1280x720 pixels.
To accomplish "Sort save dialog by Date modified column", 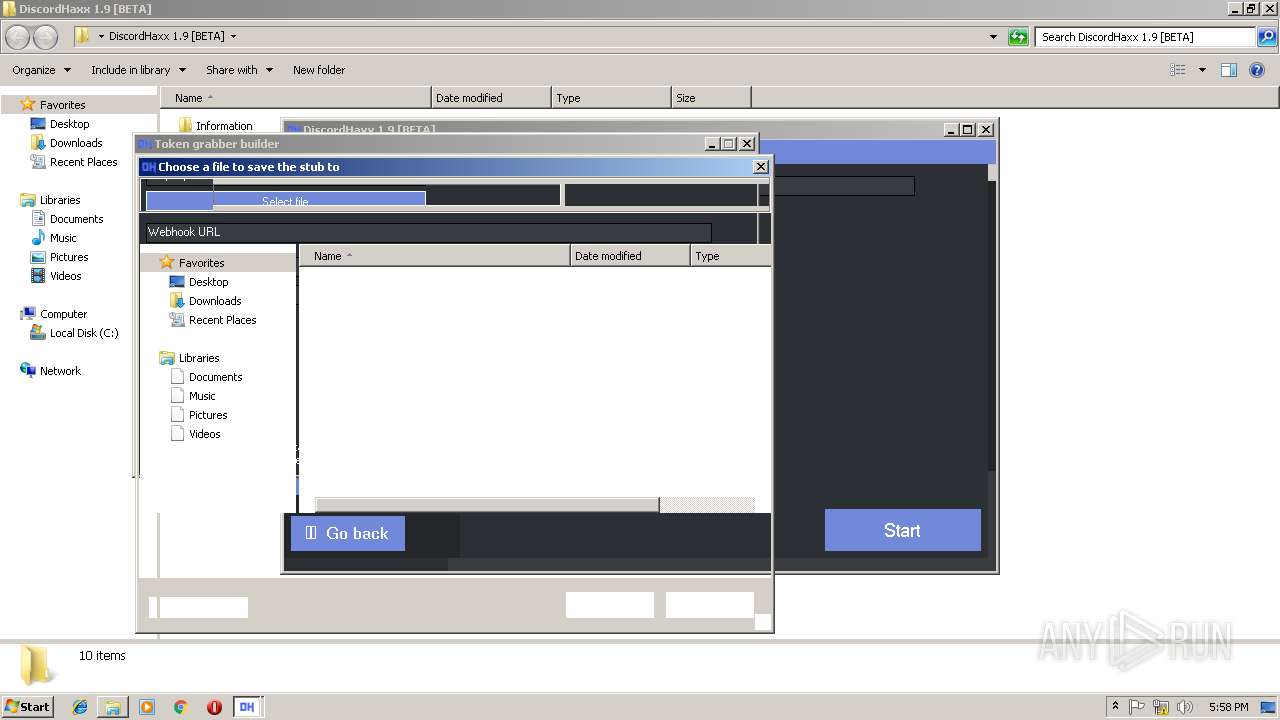I will coord(630,256).
